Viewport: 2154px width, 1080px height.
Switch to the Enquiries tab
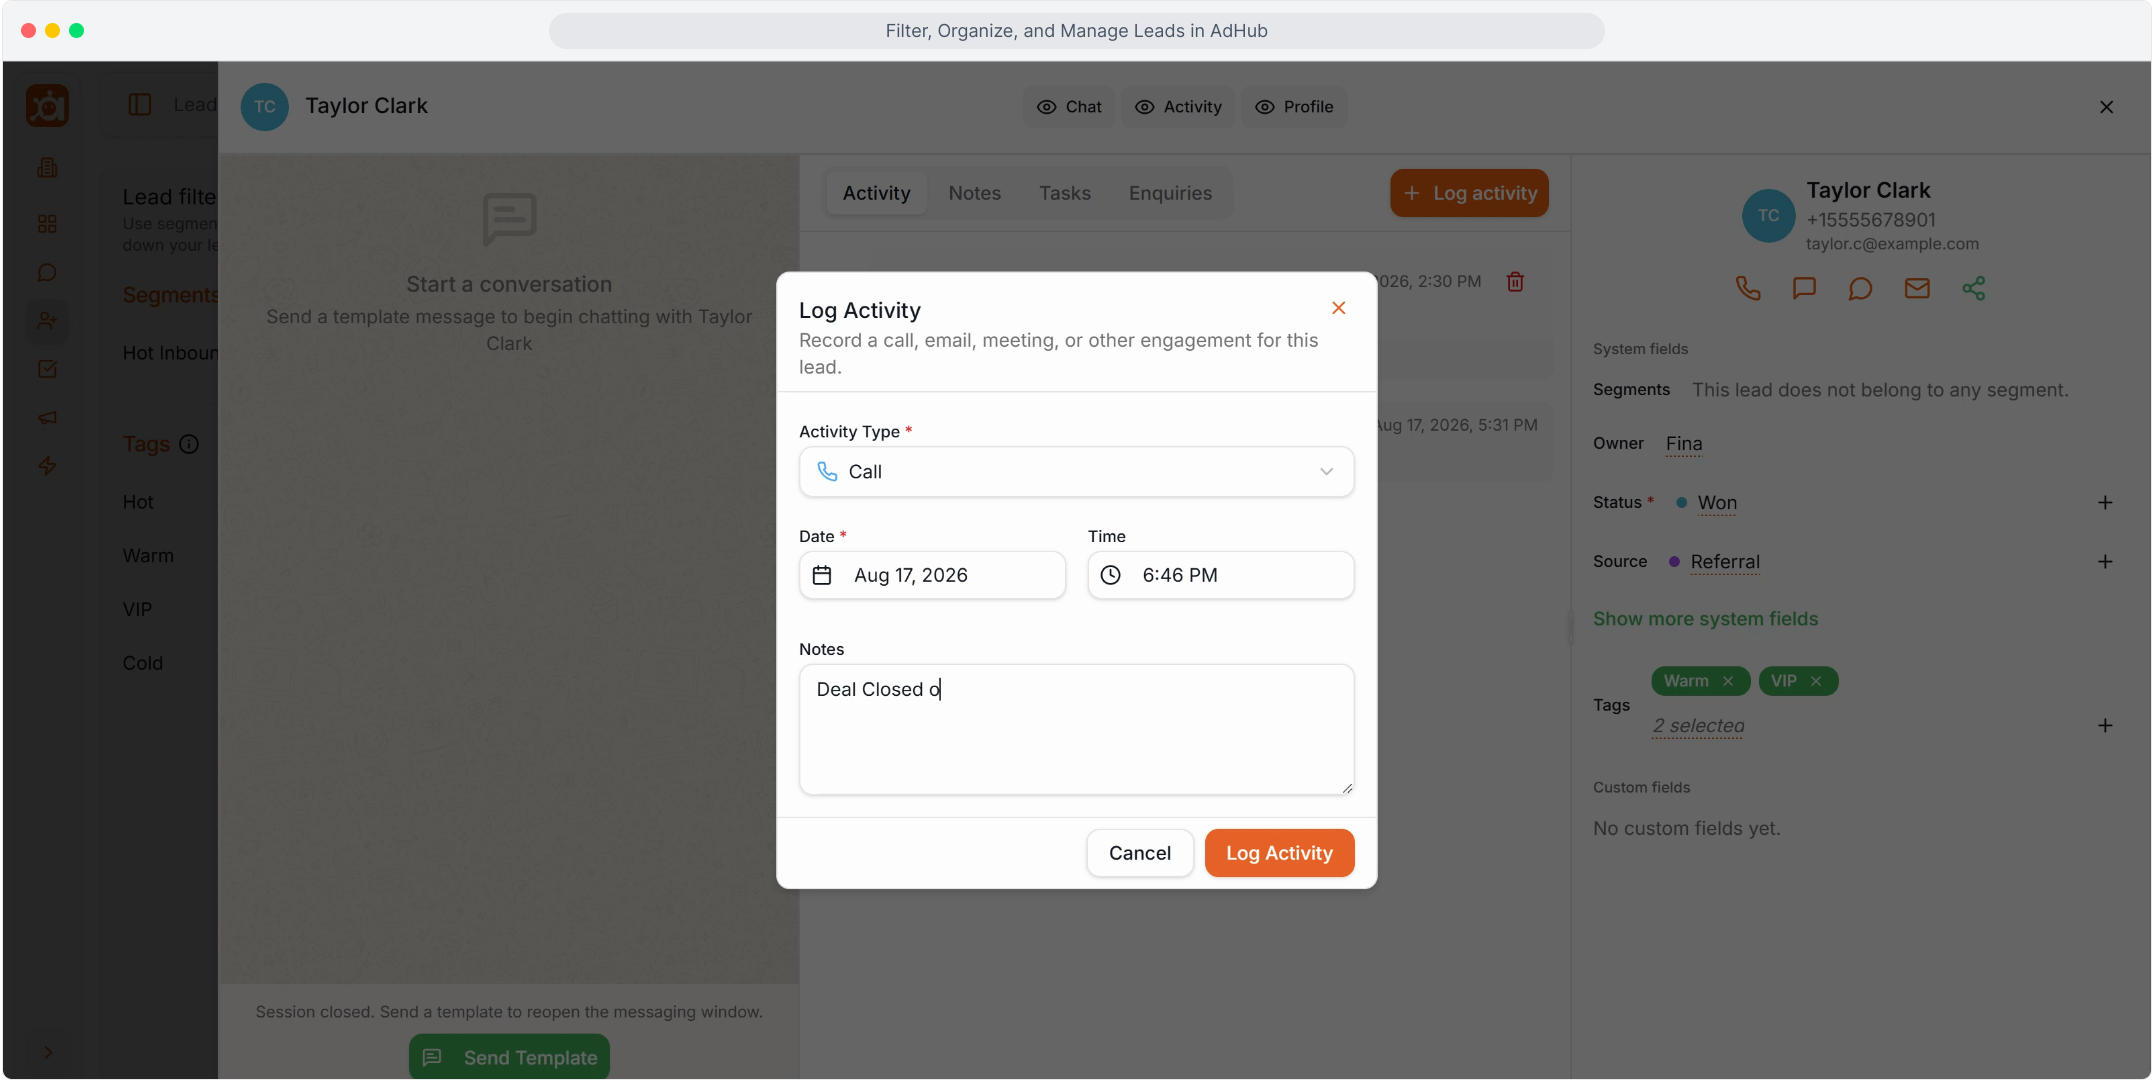tap(1170, 193)
